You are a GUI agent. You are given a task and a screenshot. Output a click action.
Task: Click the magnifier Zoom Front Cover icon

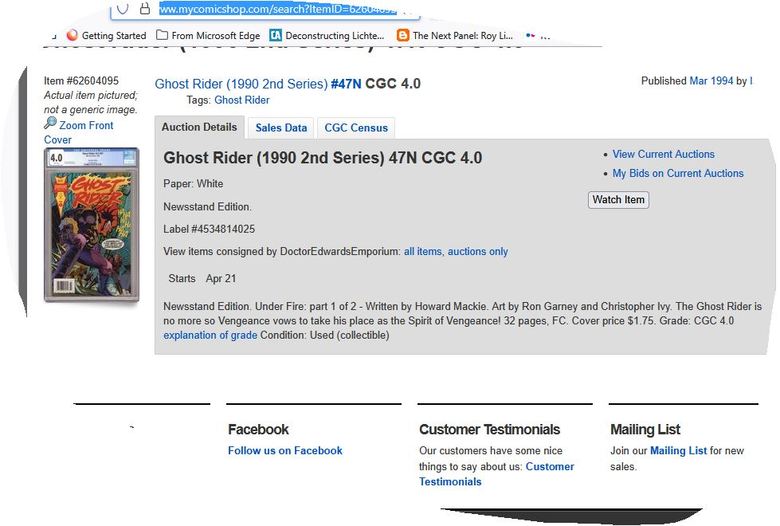click(x=50, y=122)
